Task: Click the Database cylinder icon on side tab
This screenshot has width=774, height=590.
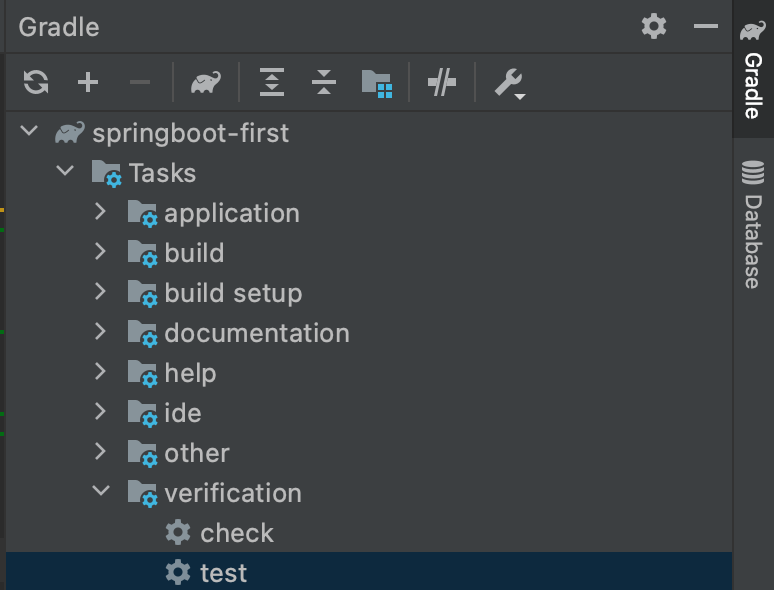Action: tap(753, 172)
